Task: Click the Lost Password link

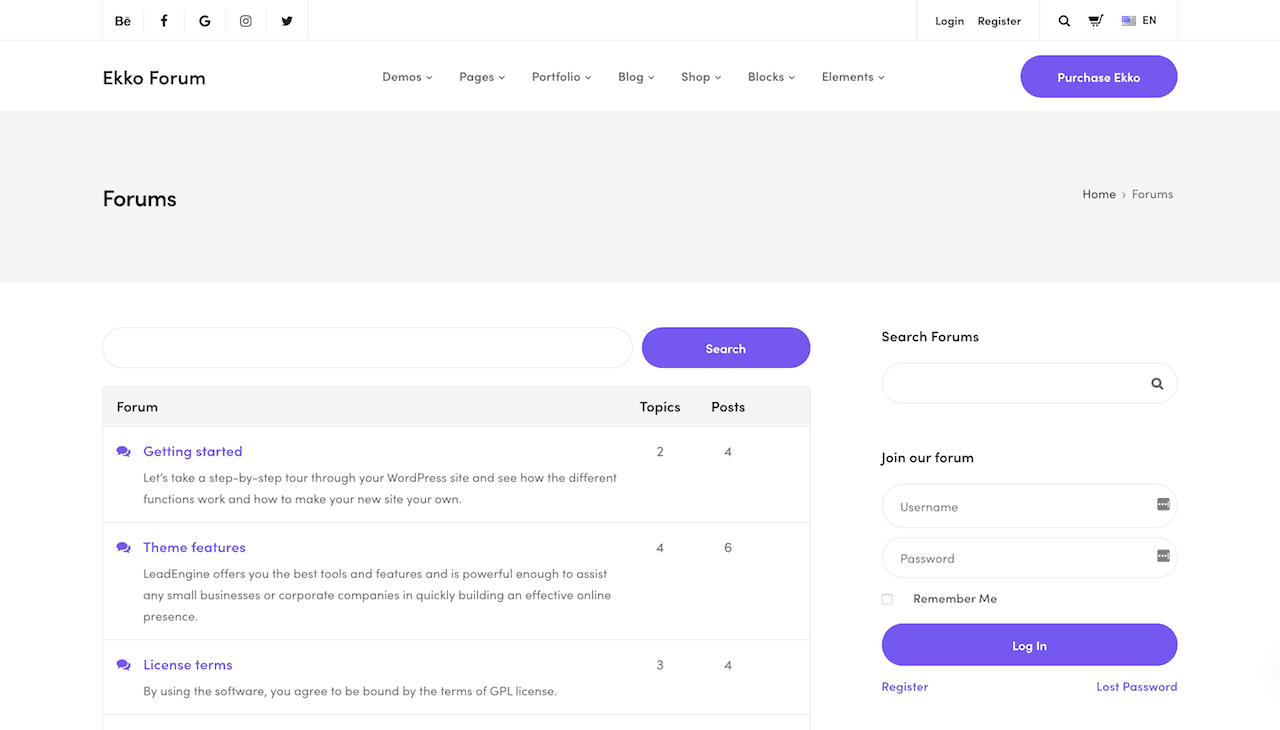Action: 1136,687
